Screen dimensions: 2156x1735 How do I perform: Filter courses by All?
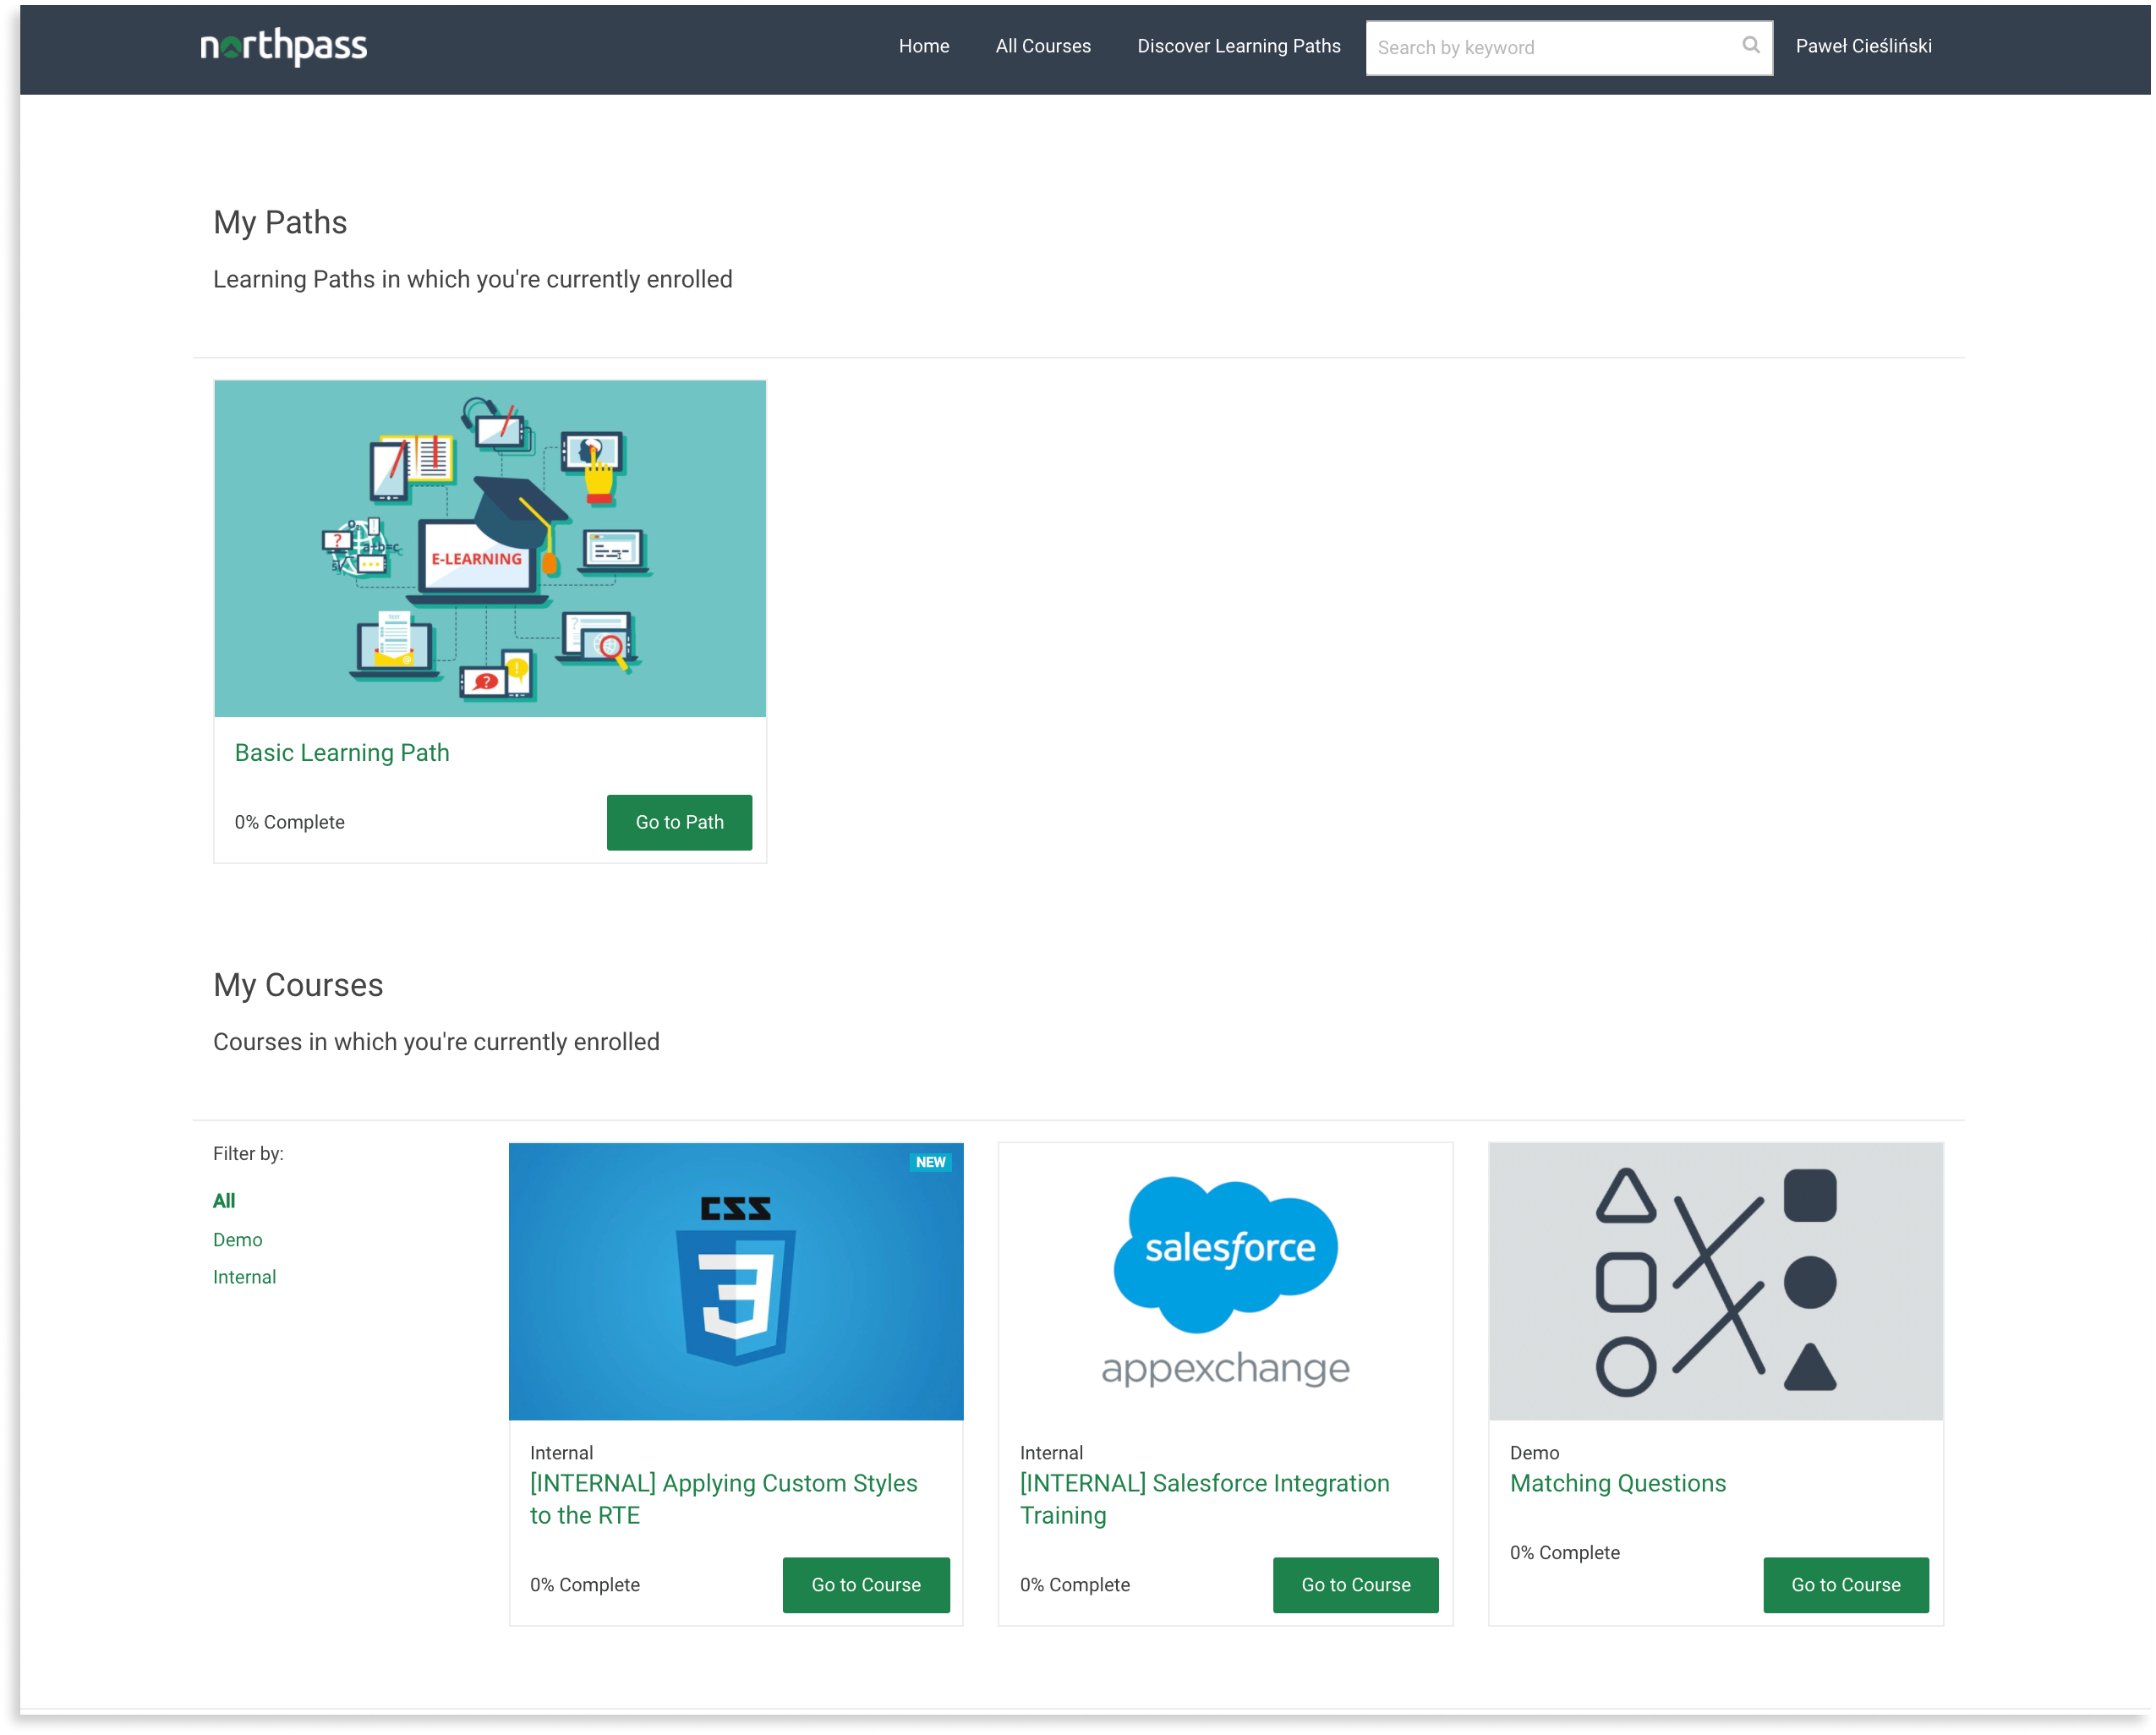(224, 1200)
